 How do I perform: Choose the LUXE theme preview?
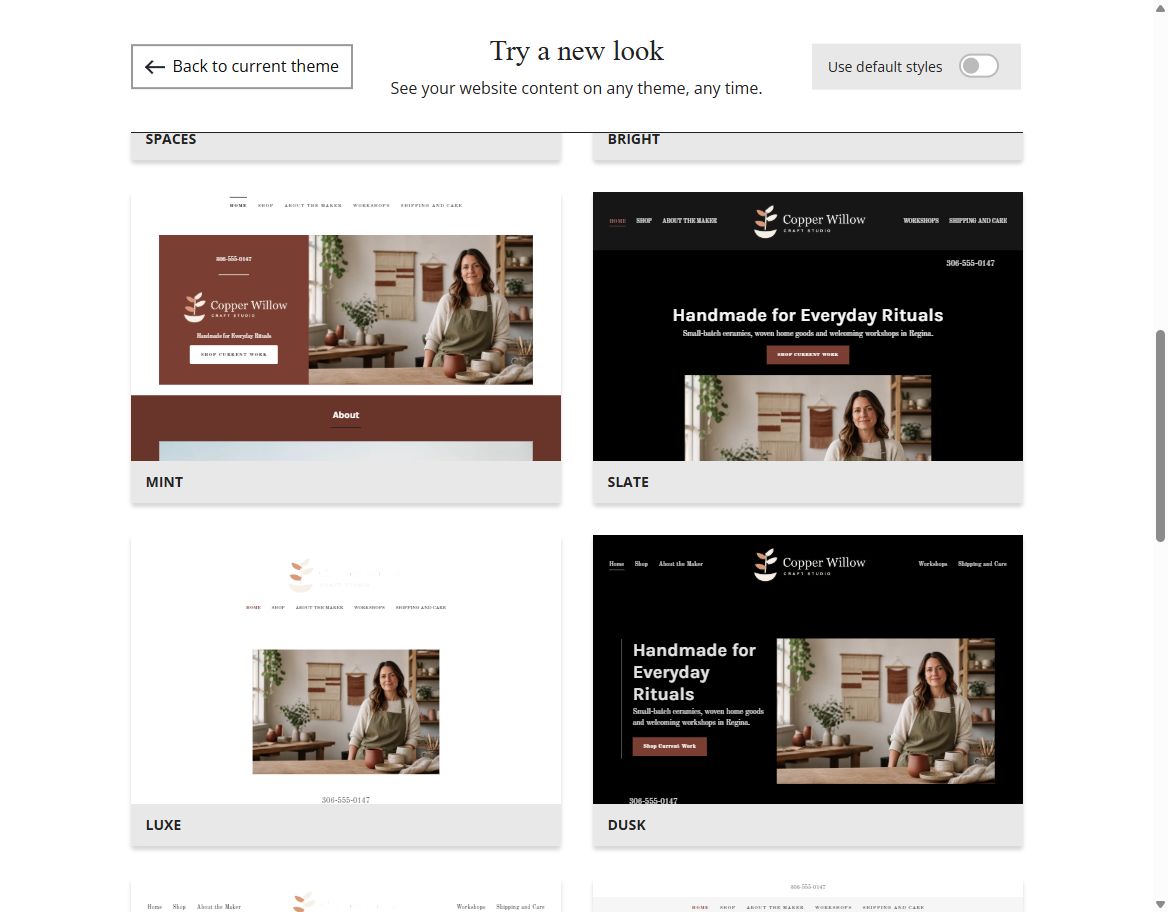(x=346, y=669)
